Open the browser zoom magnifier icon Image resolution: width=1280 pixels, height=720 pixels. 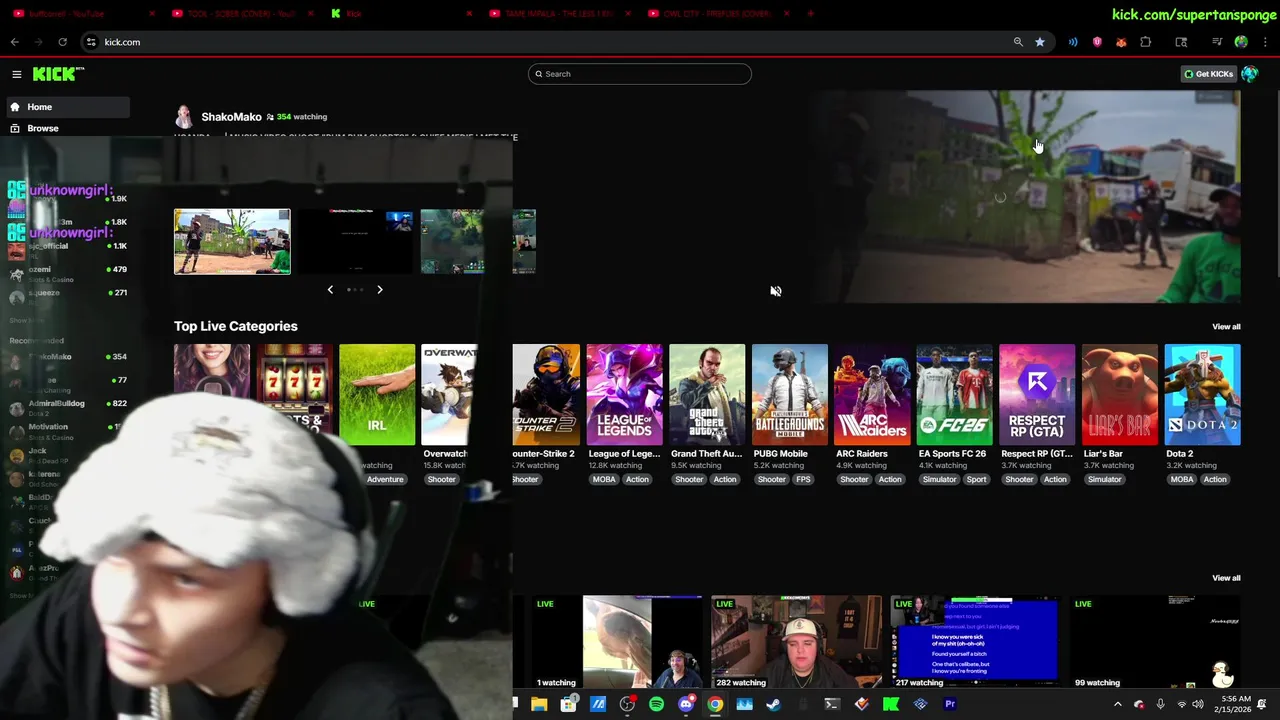[1018, 42]
